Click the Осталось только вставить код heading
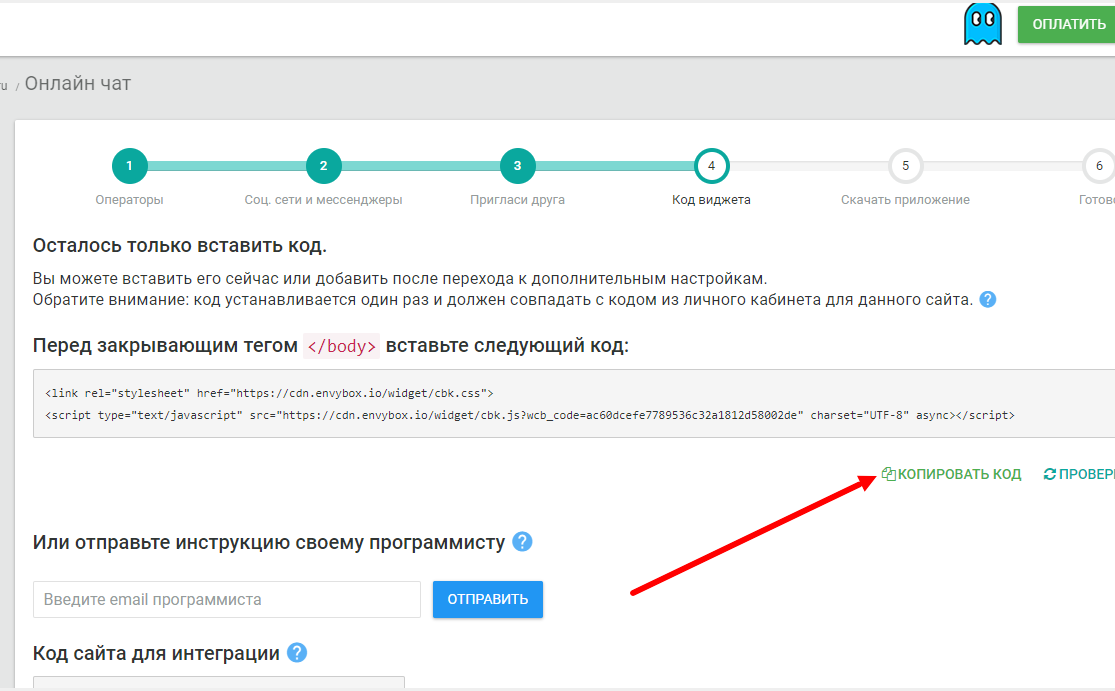Screen dimensions: 1115x691 180,246
